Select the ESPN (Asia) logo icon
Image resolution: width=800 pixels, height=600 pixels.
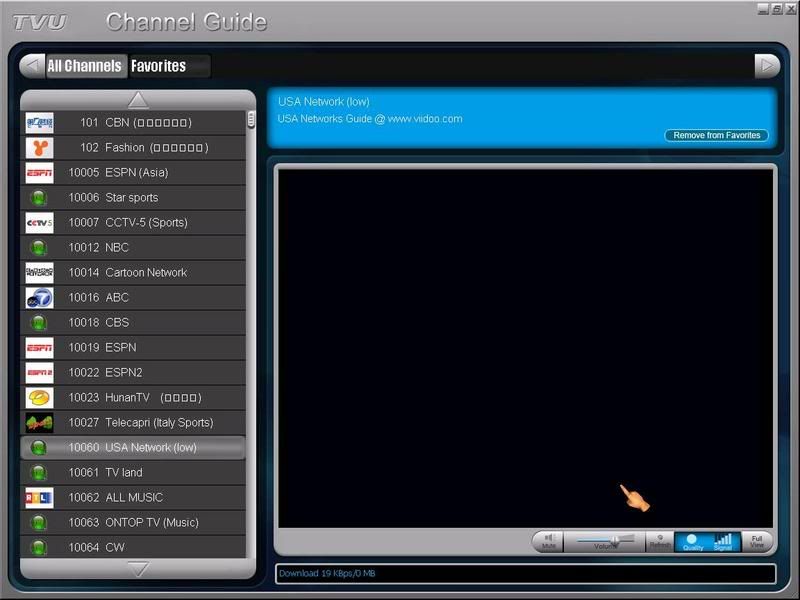39,172
